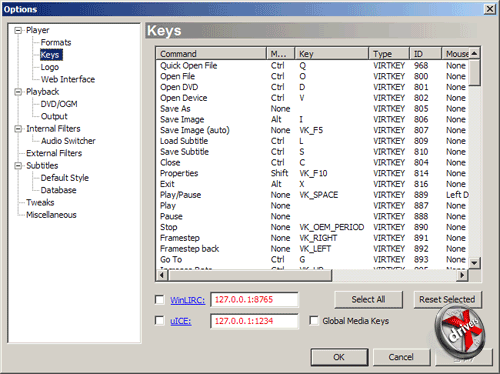Open the Tweaks page
Screen dimensions: 500x374
point(40,202)
